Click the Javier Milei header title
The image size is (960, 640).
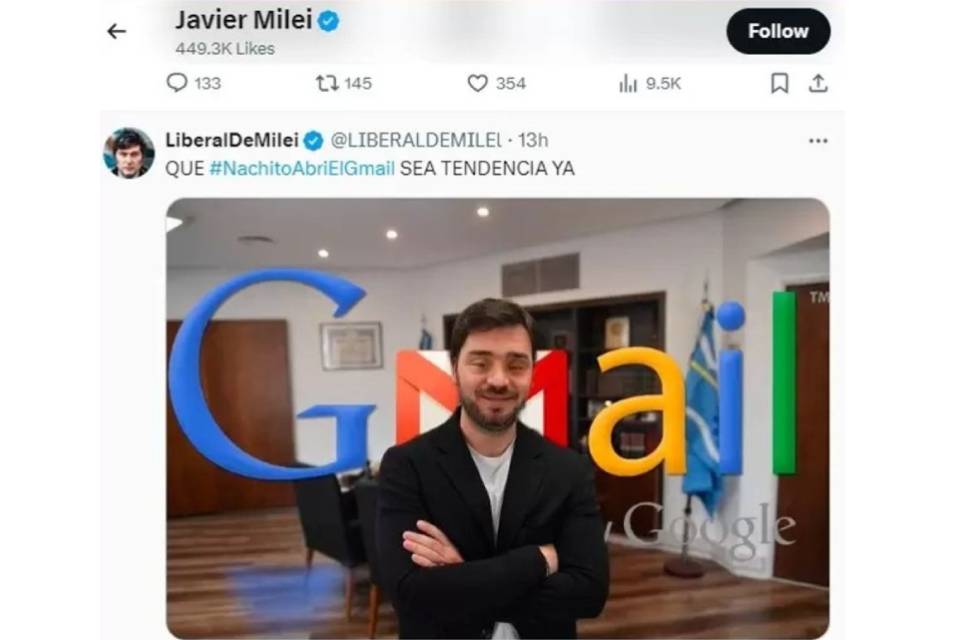click(244, 20)
